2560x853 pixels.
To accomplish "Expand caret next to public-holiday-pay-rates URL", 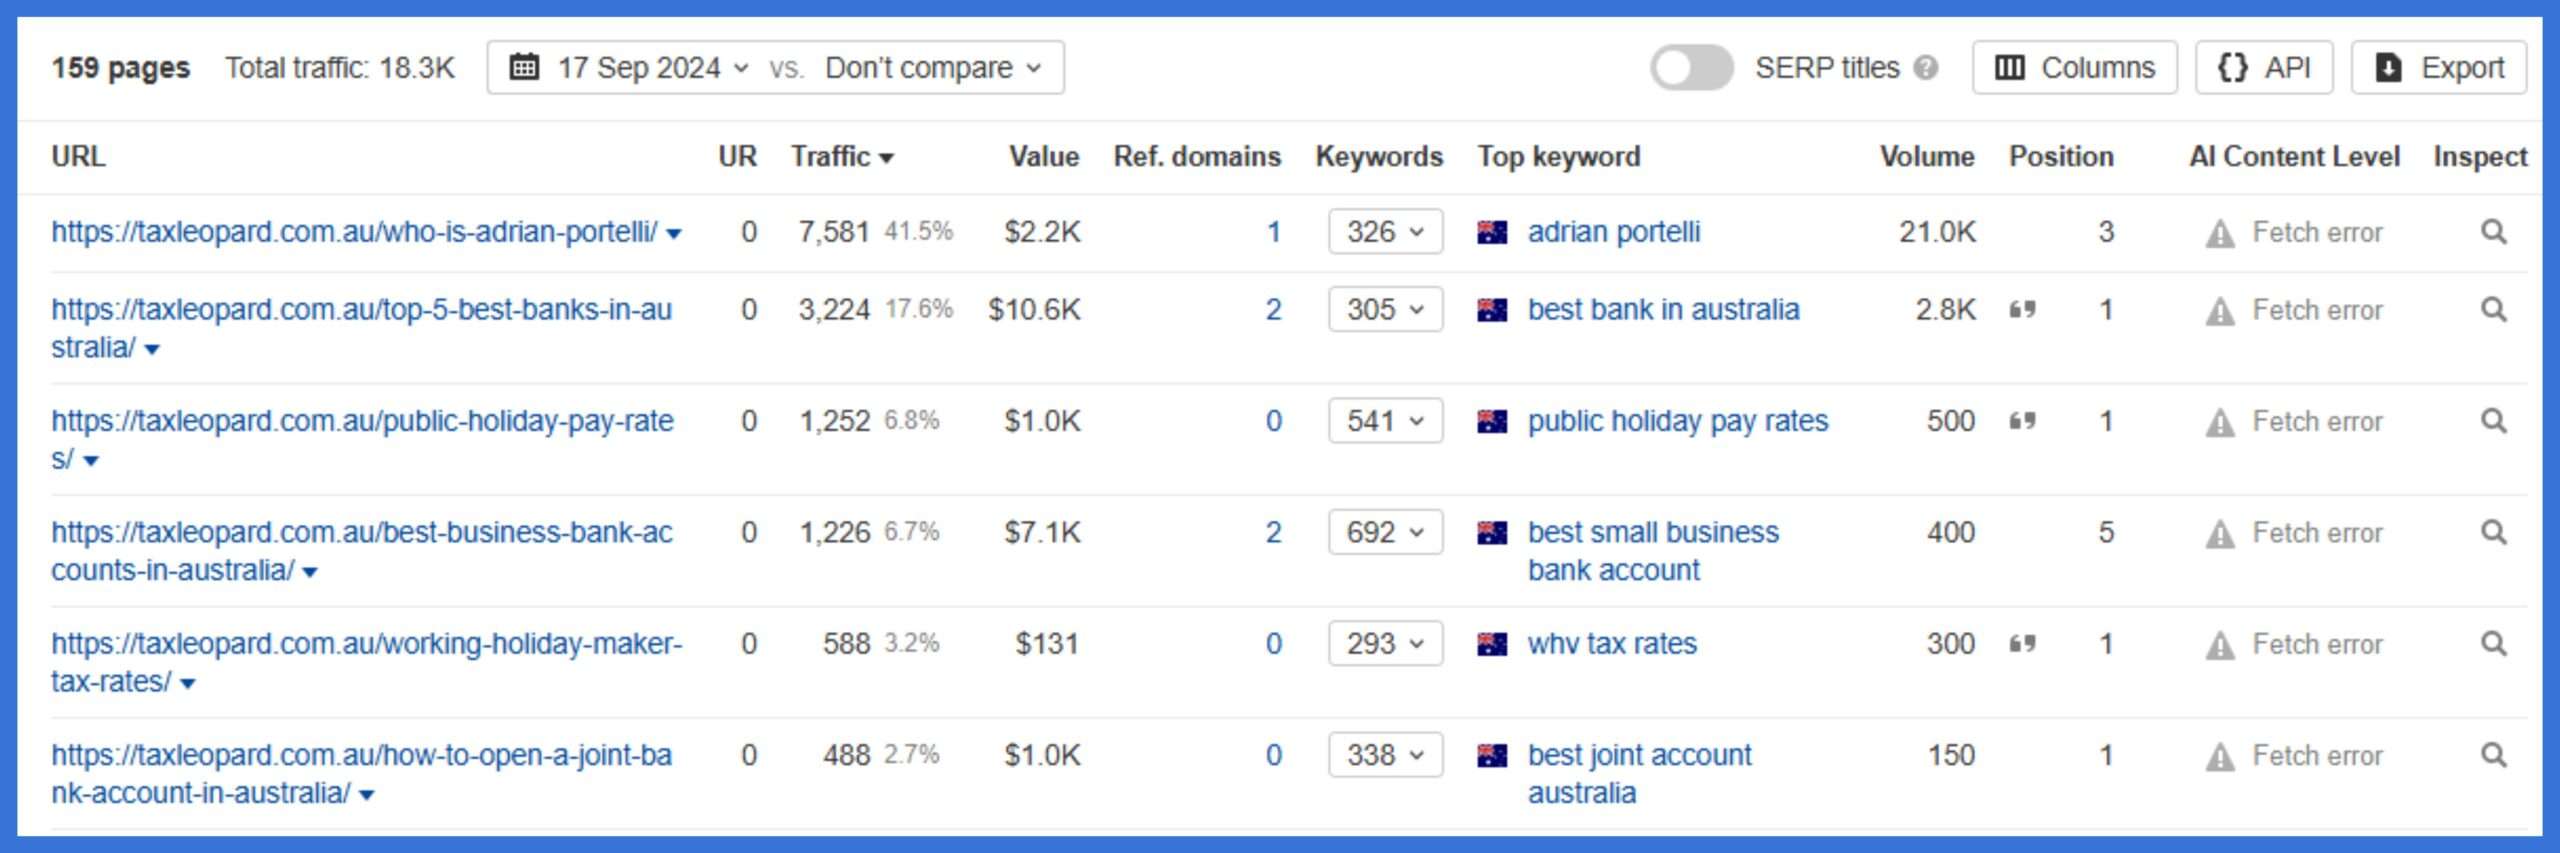I will tap(91, 461).
